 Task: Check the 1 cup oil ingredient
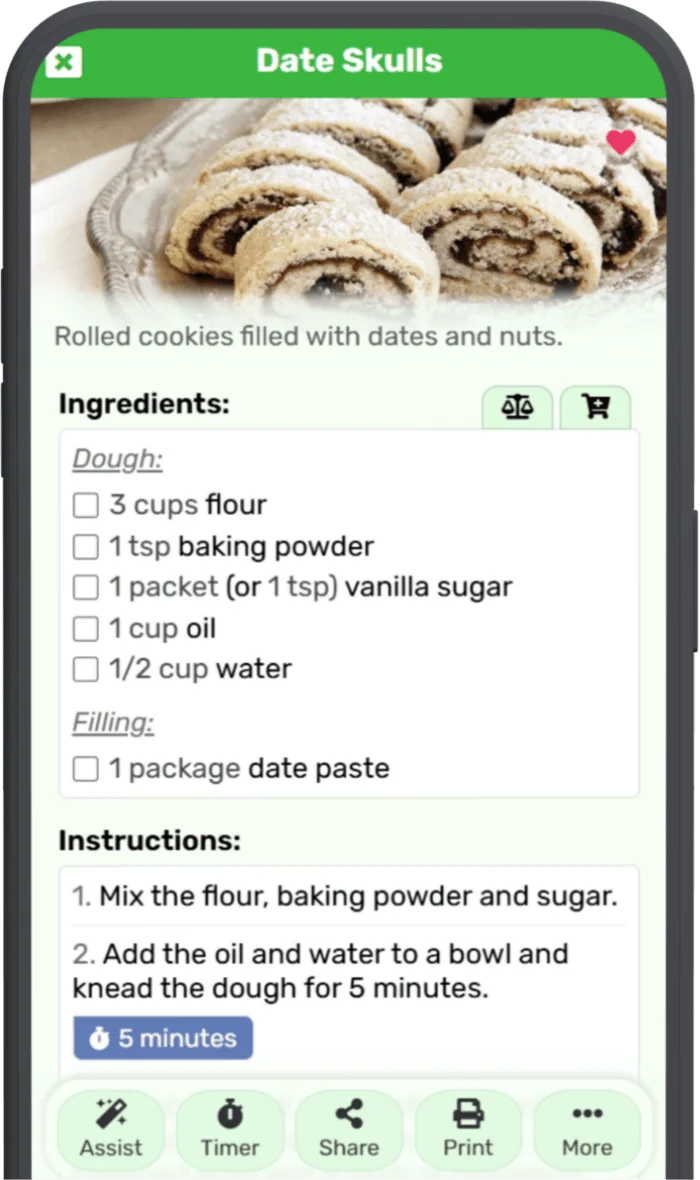85,629
